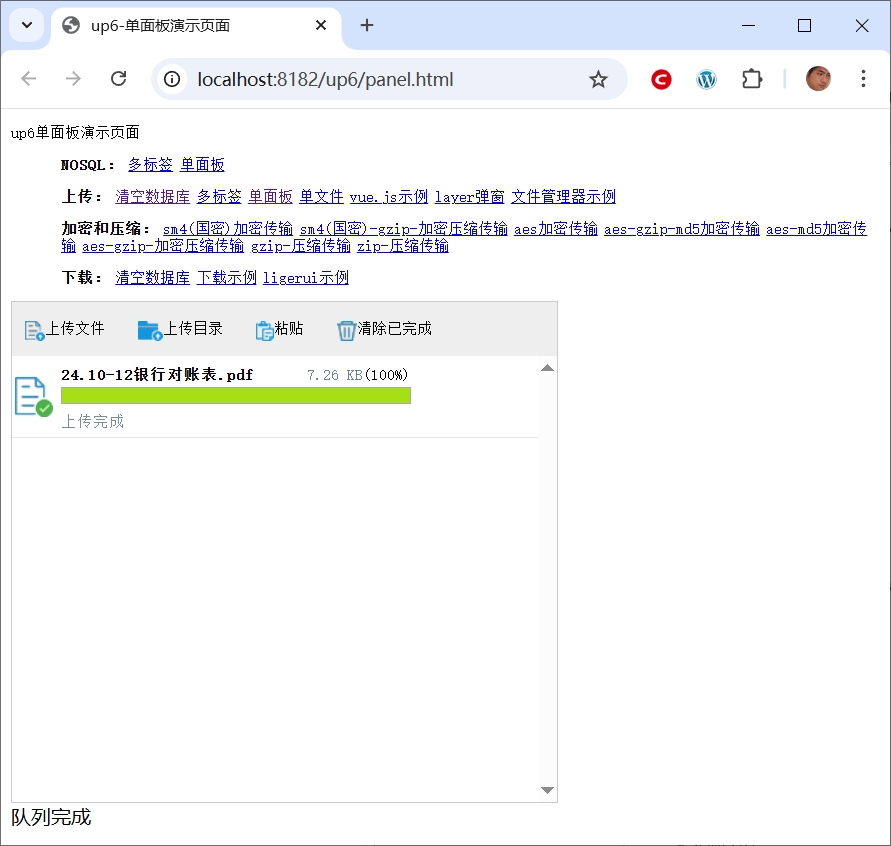
Task: Open the tab search dropdown arrow
Action: tap(27, 25)
